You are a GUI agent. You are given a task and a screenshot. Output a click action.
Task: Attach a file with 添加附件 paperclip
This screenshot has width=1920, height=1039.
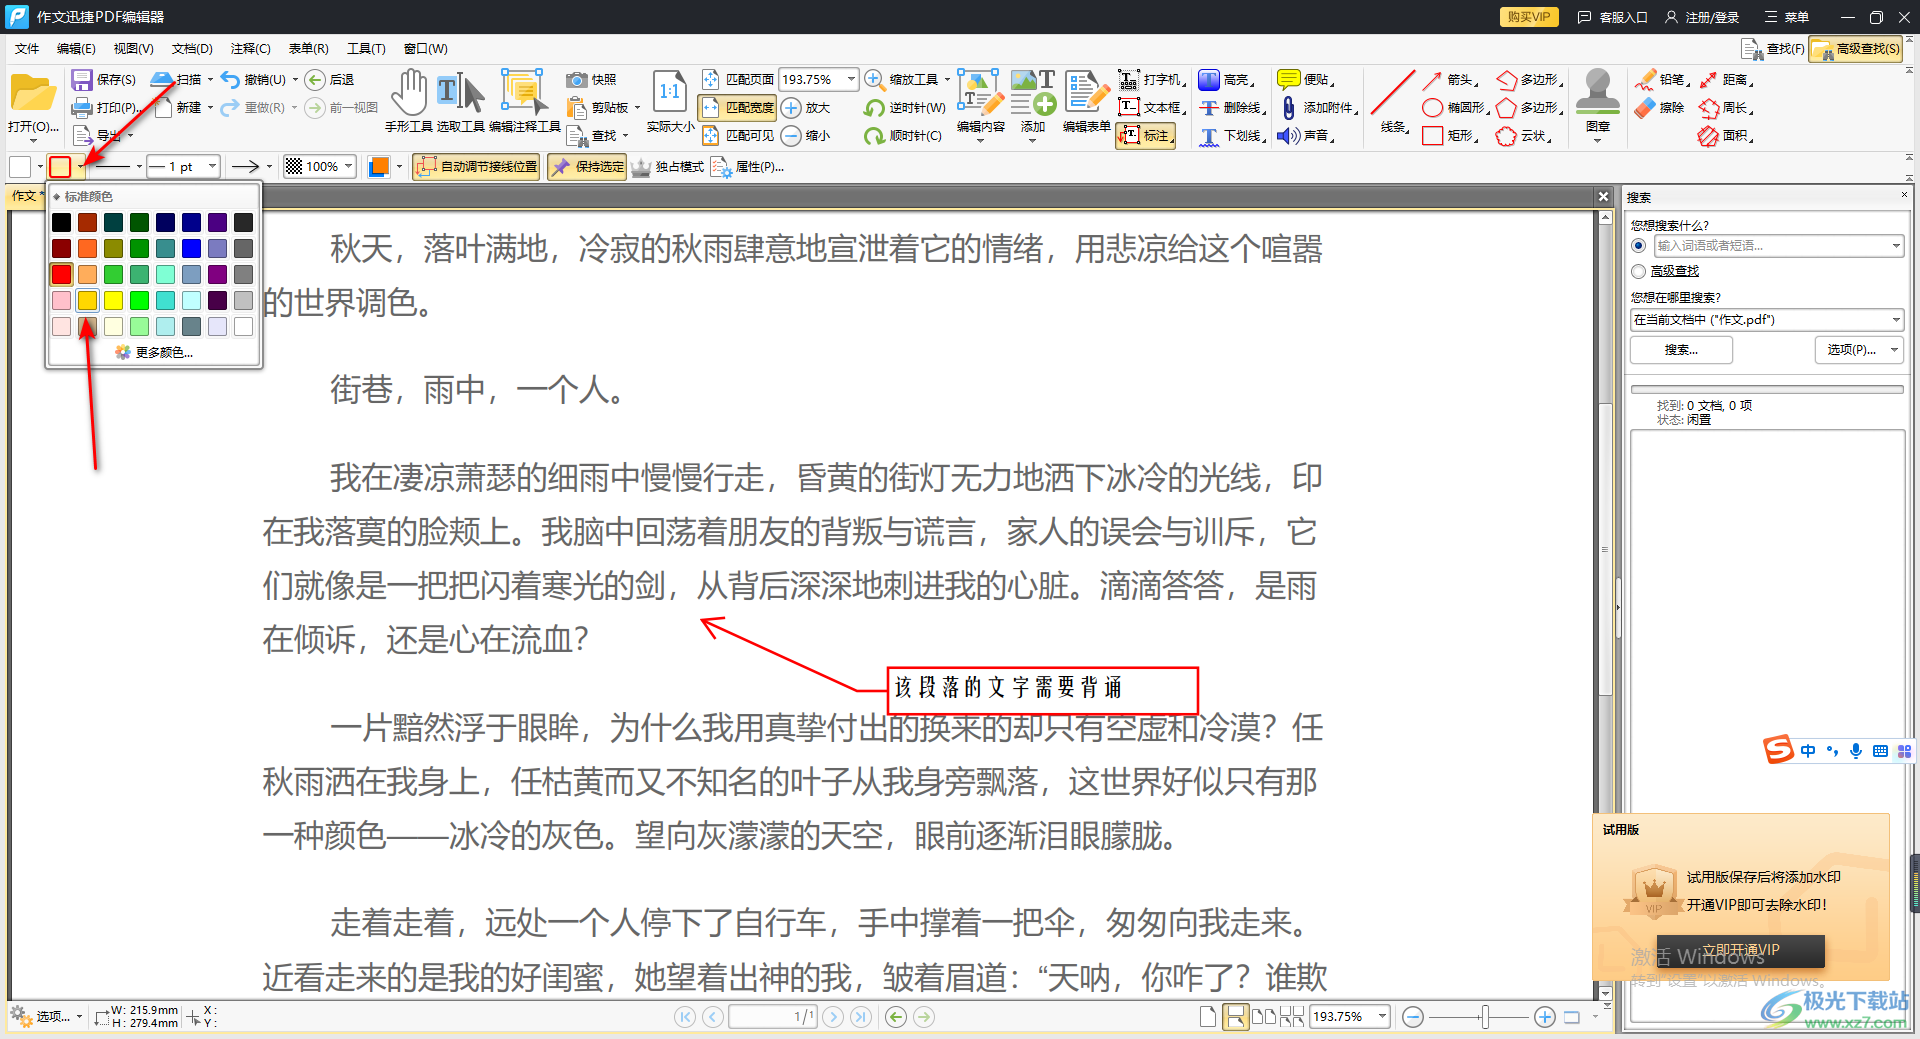(x=1317, y=107)
